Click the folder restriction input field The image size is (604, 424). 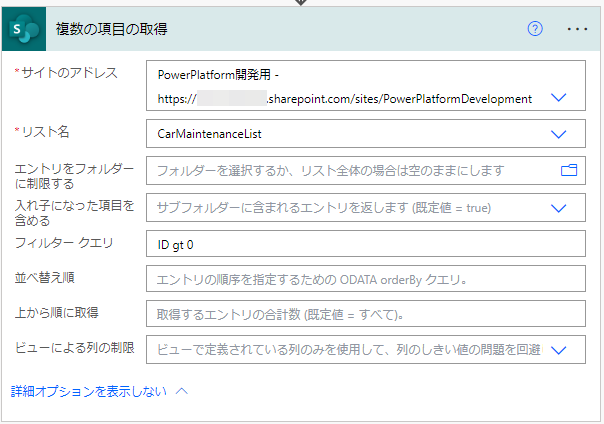coord(366,170)
